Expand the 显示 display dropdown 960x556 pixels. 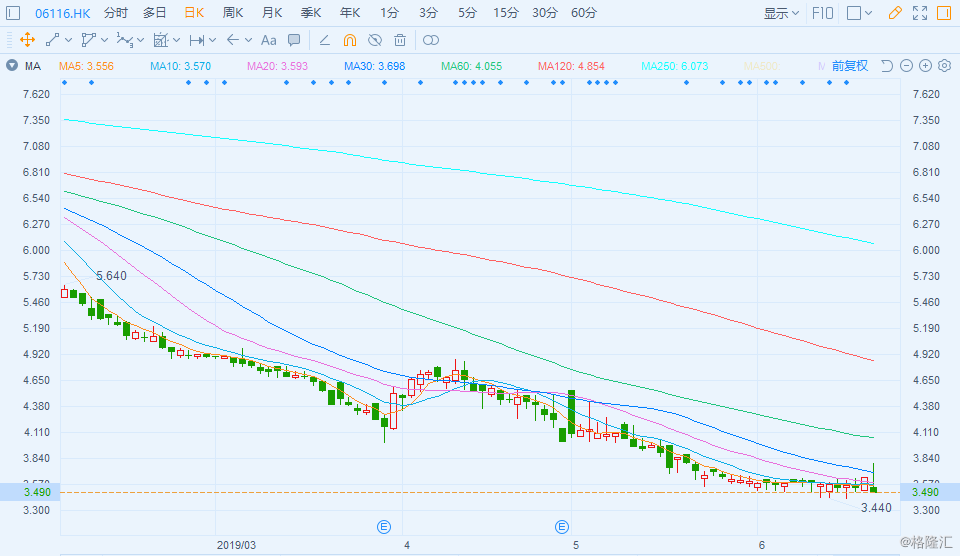click(781, 13)
